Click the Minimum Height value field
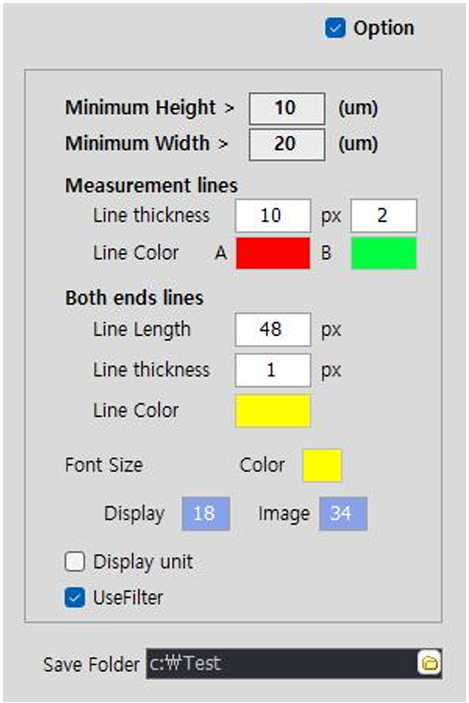Viewport: 469px width, 703px height. click(287, 108)
